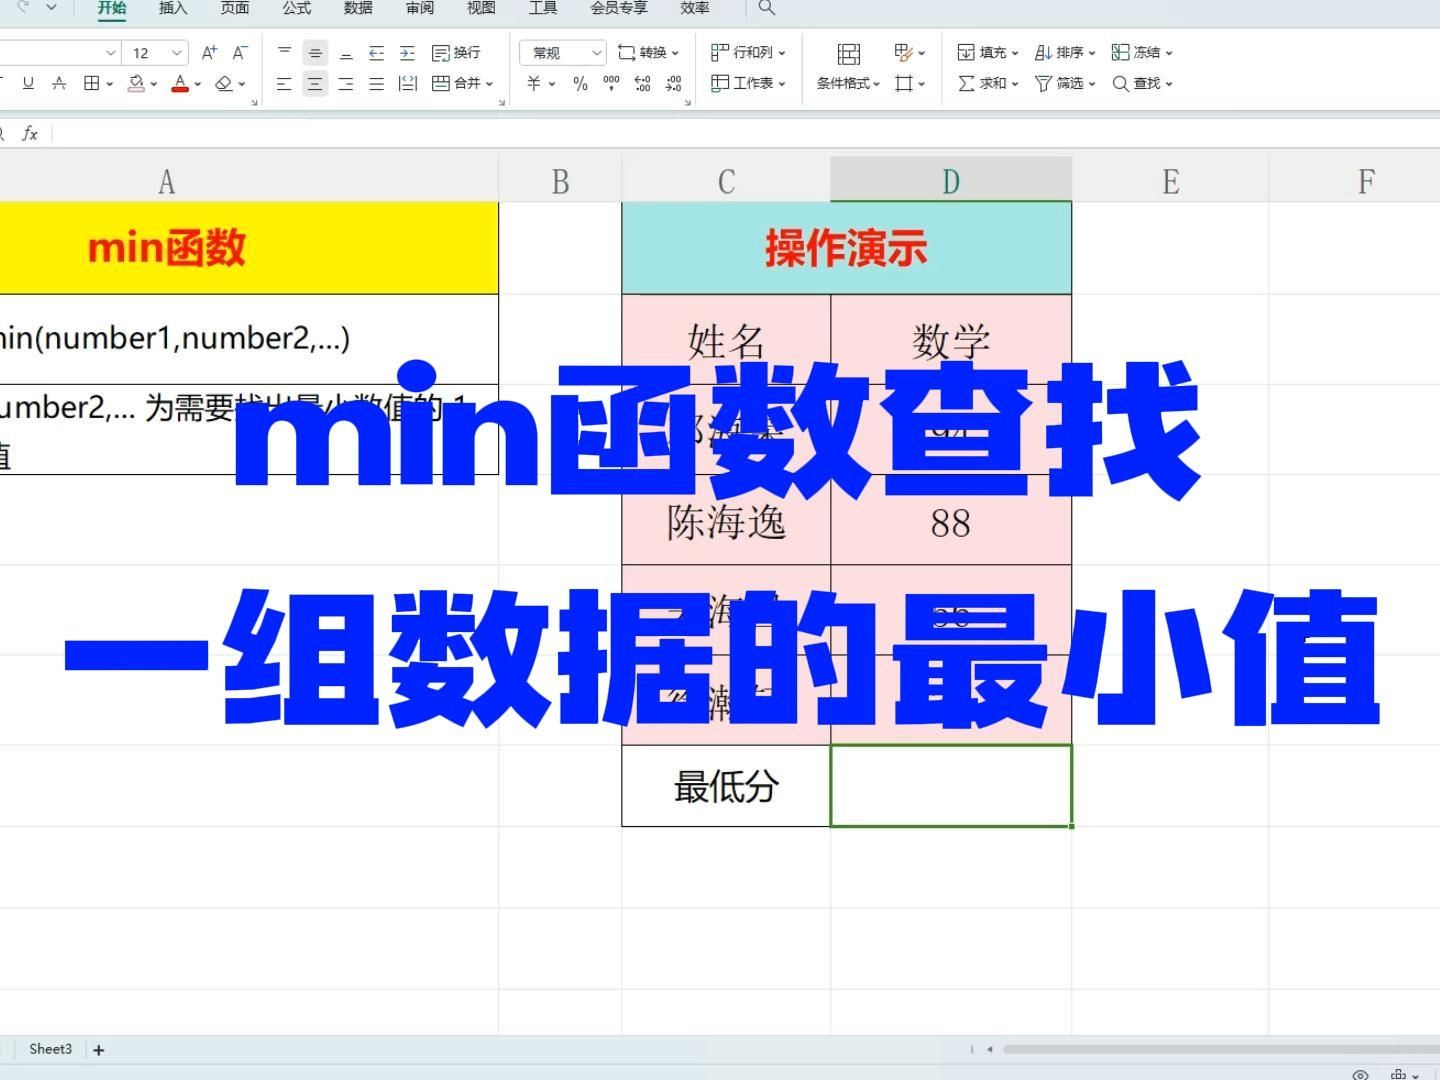Screen dimensions: 1440x1080
Task: Apply strikethrough formatting
Action: tap(59, 83)
